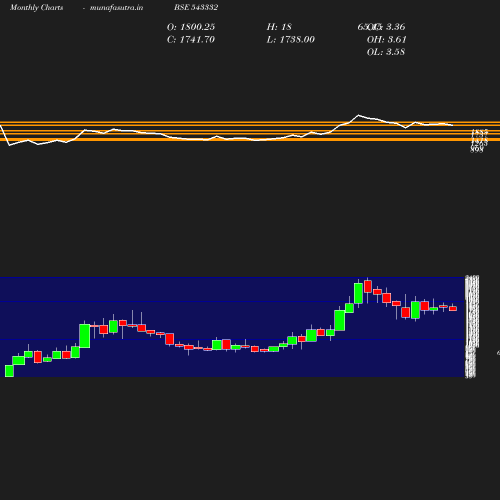Screen dimensions: 500x500
Task: Click the munafasutra.in site label
Action: pyautogui.click(x=116, y=7)
